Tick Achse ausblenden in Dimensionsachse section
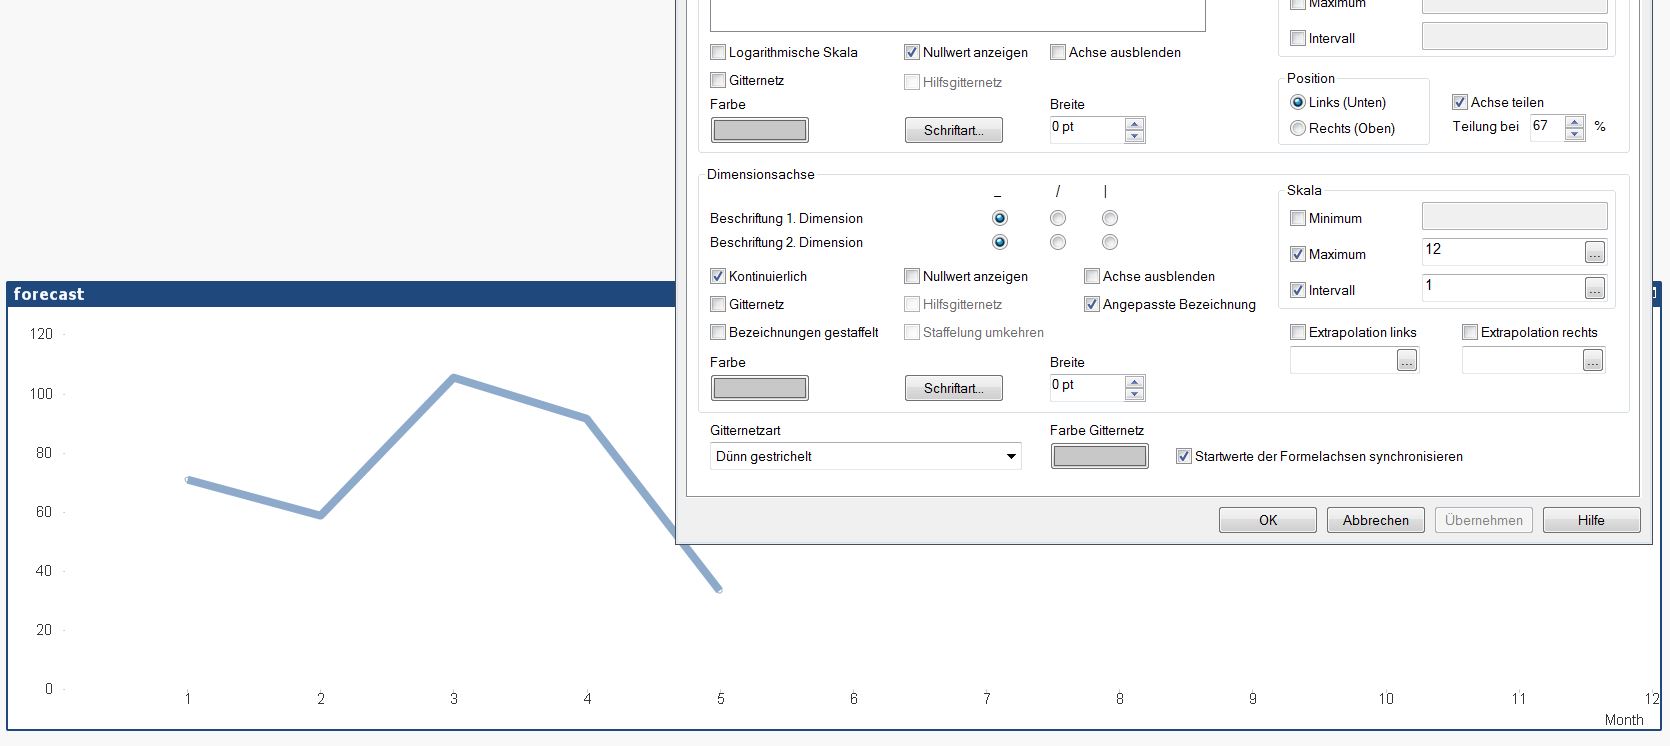Image resolution: width=1670 pixels, height=746 pixels. coord(1092,276)
